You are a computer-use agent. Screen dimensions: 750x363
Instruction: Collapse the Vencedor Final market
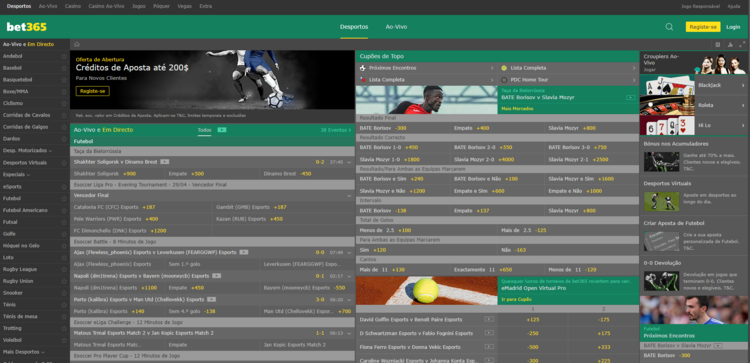point(349,196)
